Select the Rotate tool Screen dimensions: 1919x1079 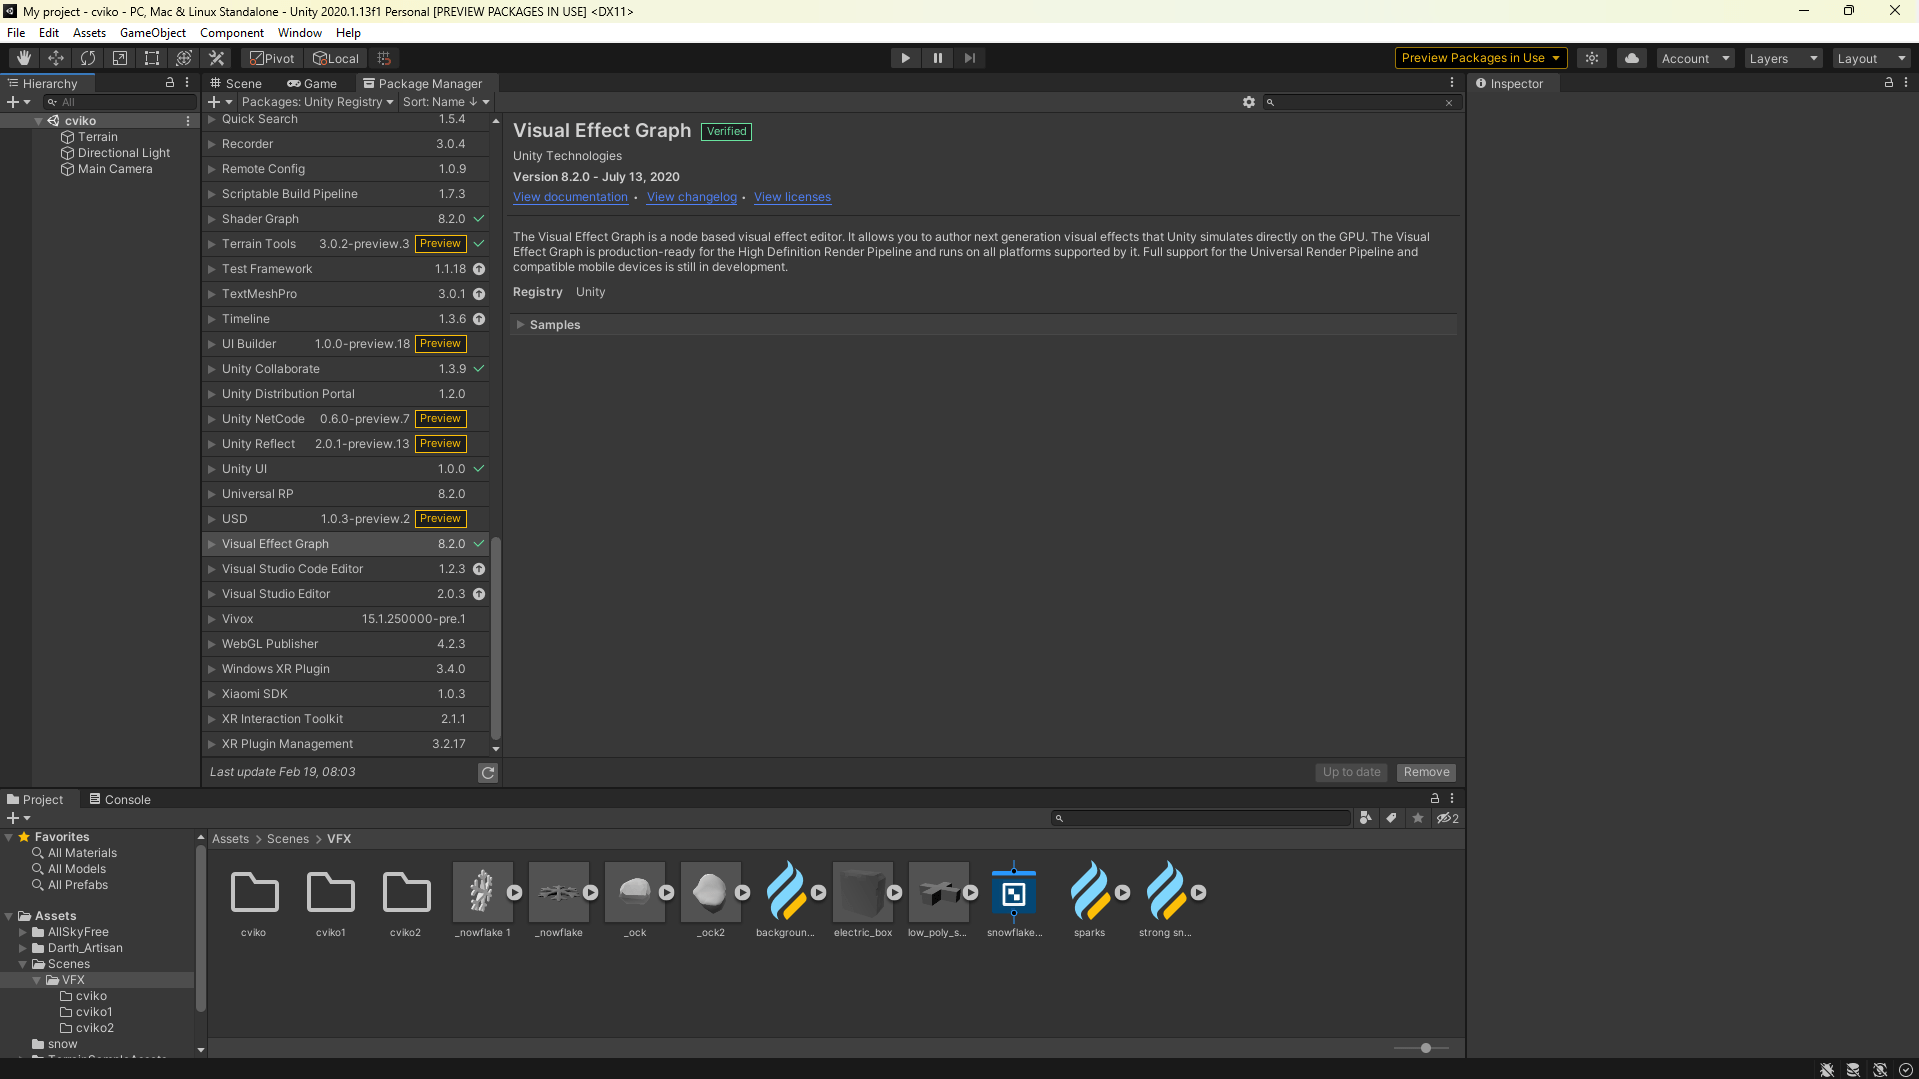pyautogui.click(x=88, y=58)
